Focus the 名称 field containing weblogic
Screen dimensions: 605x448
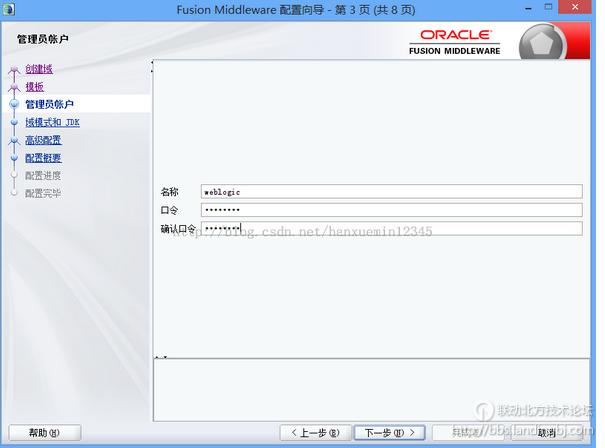(391, 191)
